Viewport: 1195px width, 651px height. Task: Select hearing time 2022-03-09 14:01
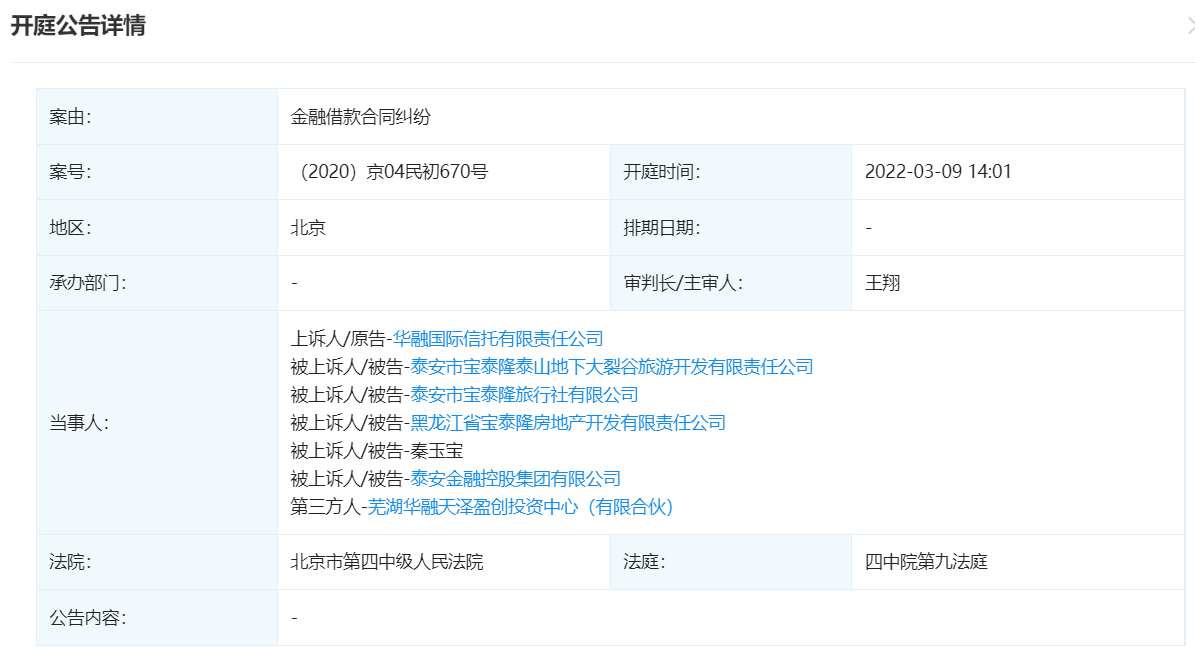(x=938, y=172)
